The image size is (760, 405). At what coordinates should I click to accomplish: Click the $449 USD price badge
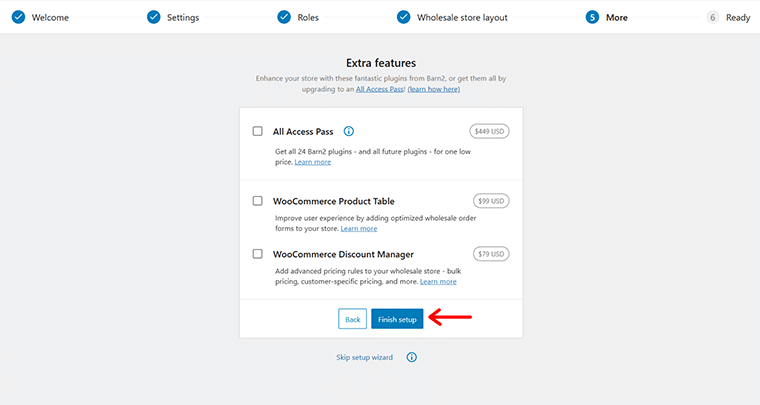(489, 131)
